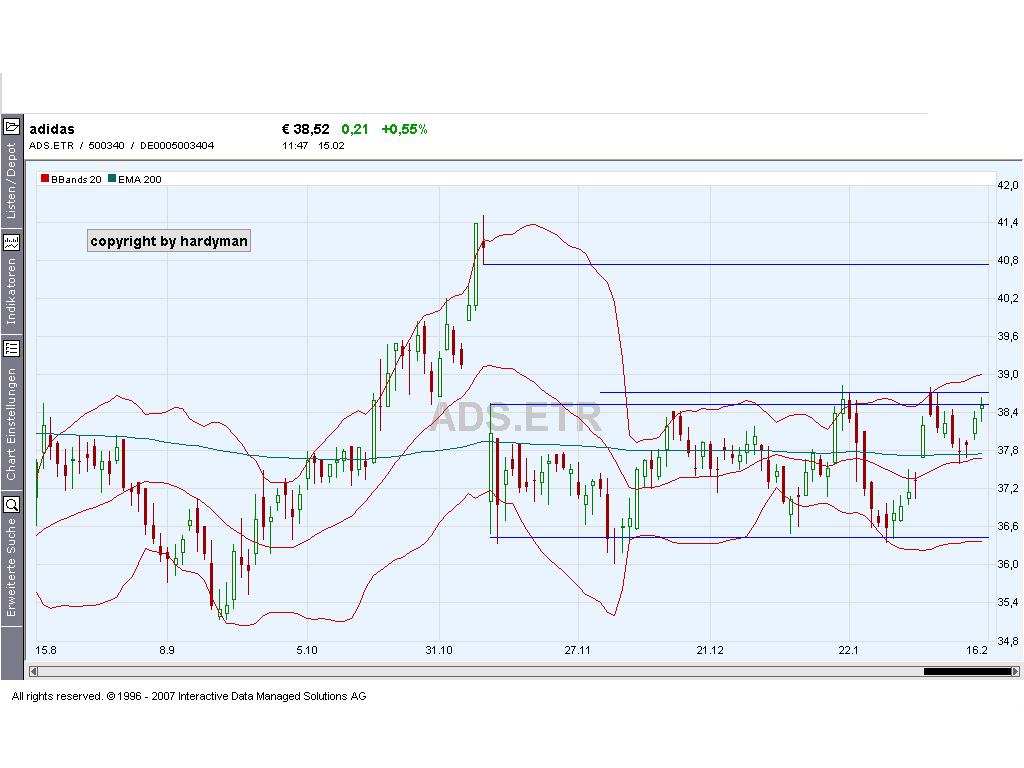Click the 36,0 price axis label
The height and width of the screenshot is (768, 1024).
tap(1008, 564)
